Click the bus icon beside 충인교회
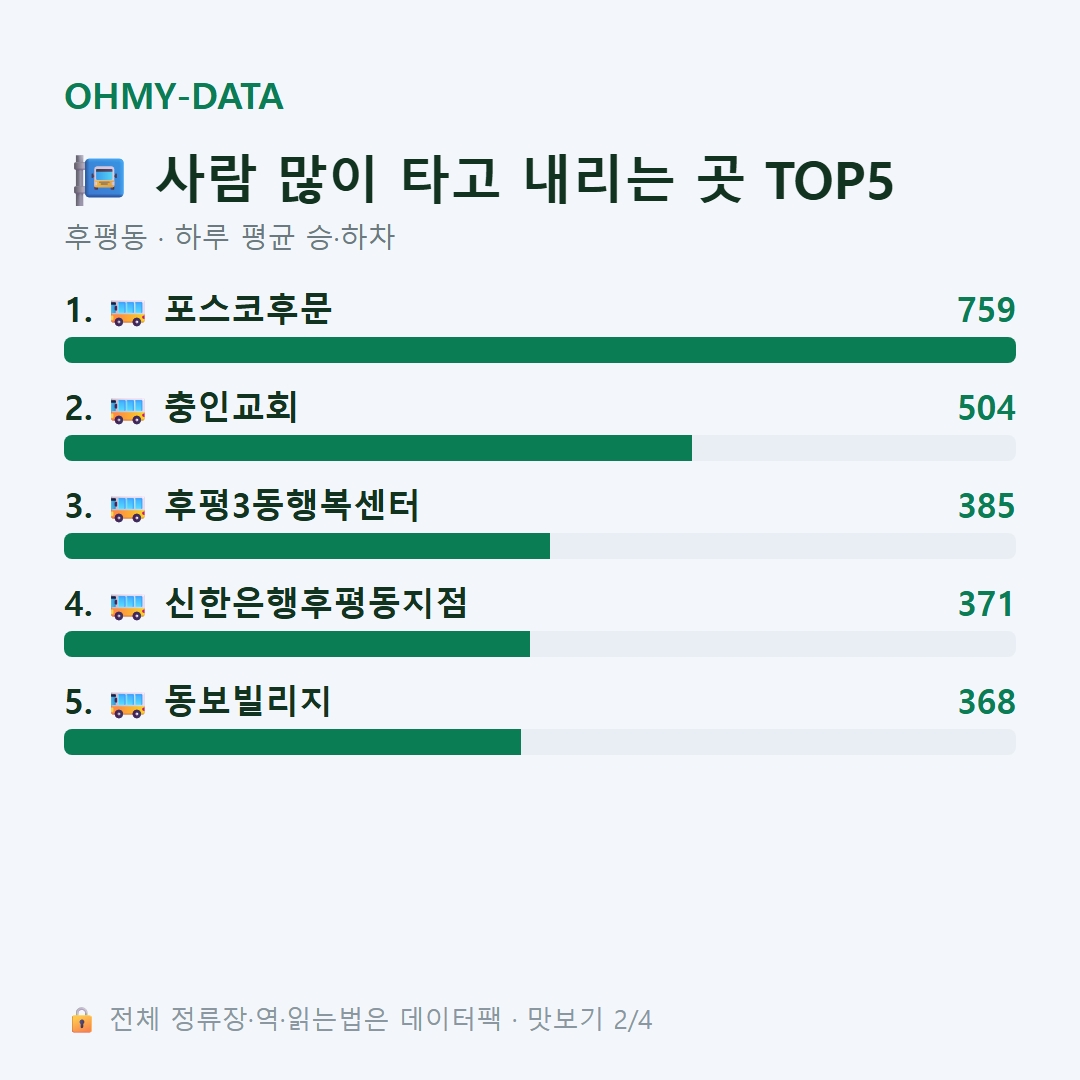This screenshot has height=1080, width=1080. point(127,411)
